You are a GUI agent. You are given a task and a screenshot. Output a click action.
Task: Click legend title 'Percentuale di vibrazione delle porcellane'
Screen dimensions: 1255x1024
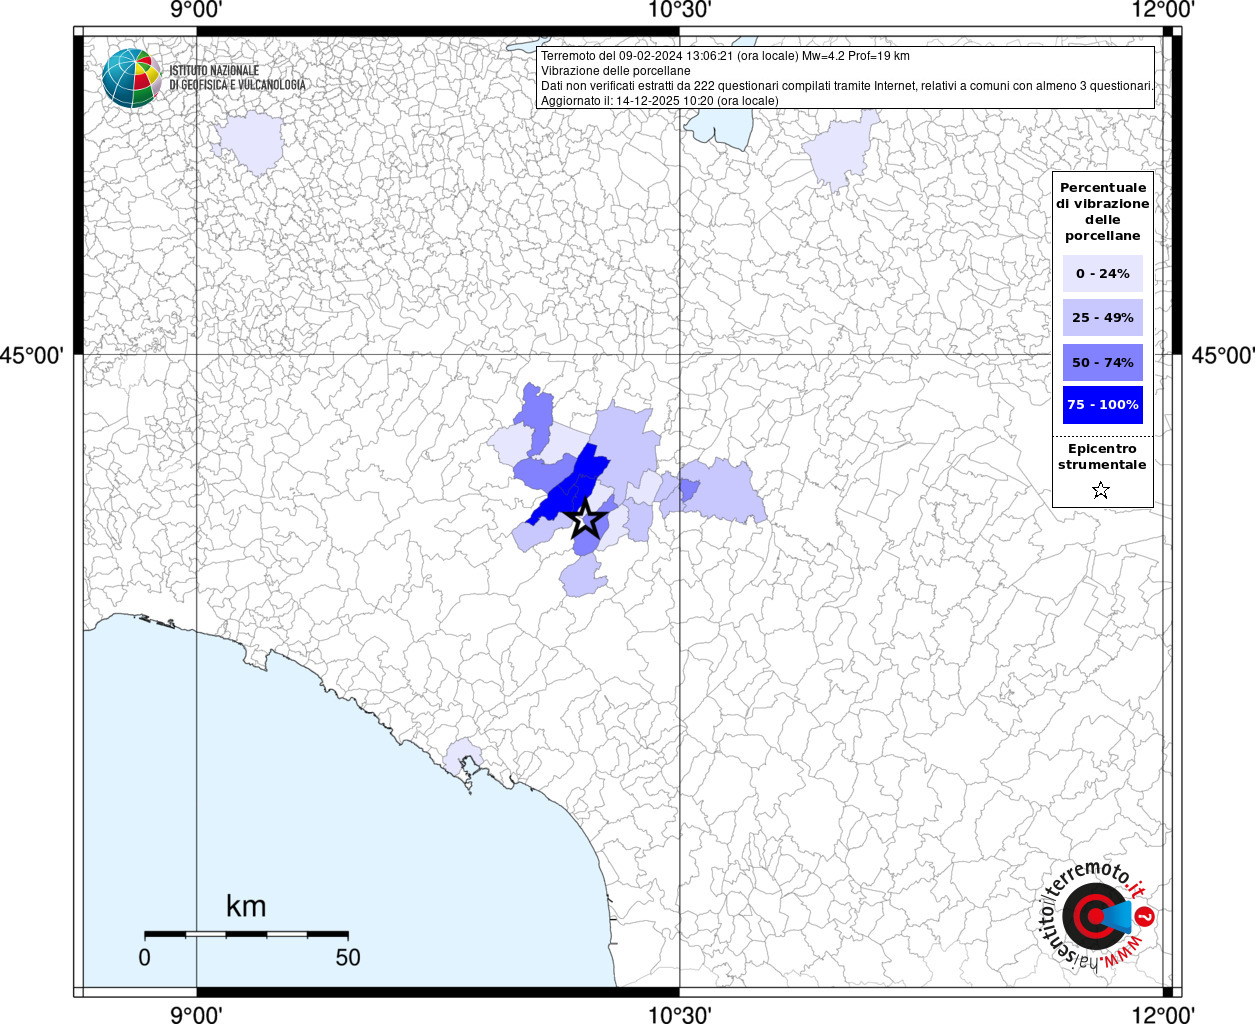click(x=1103, y=211)
